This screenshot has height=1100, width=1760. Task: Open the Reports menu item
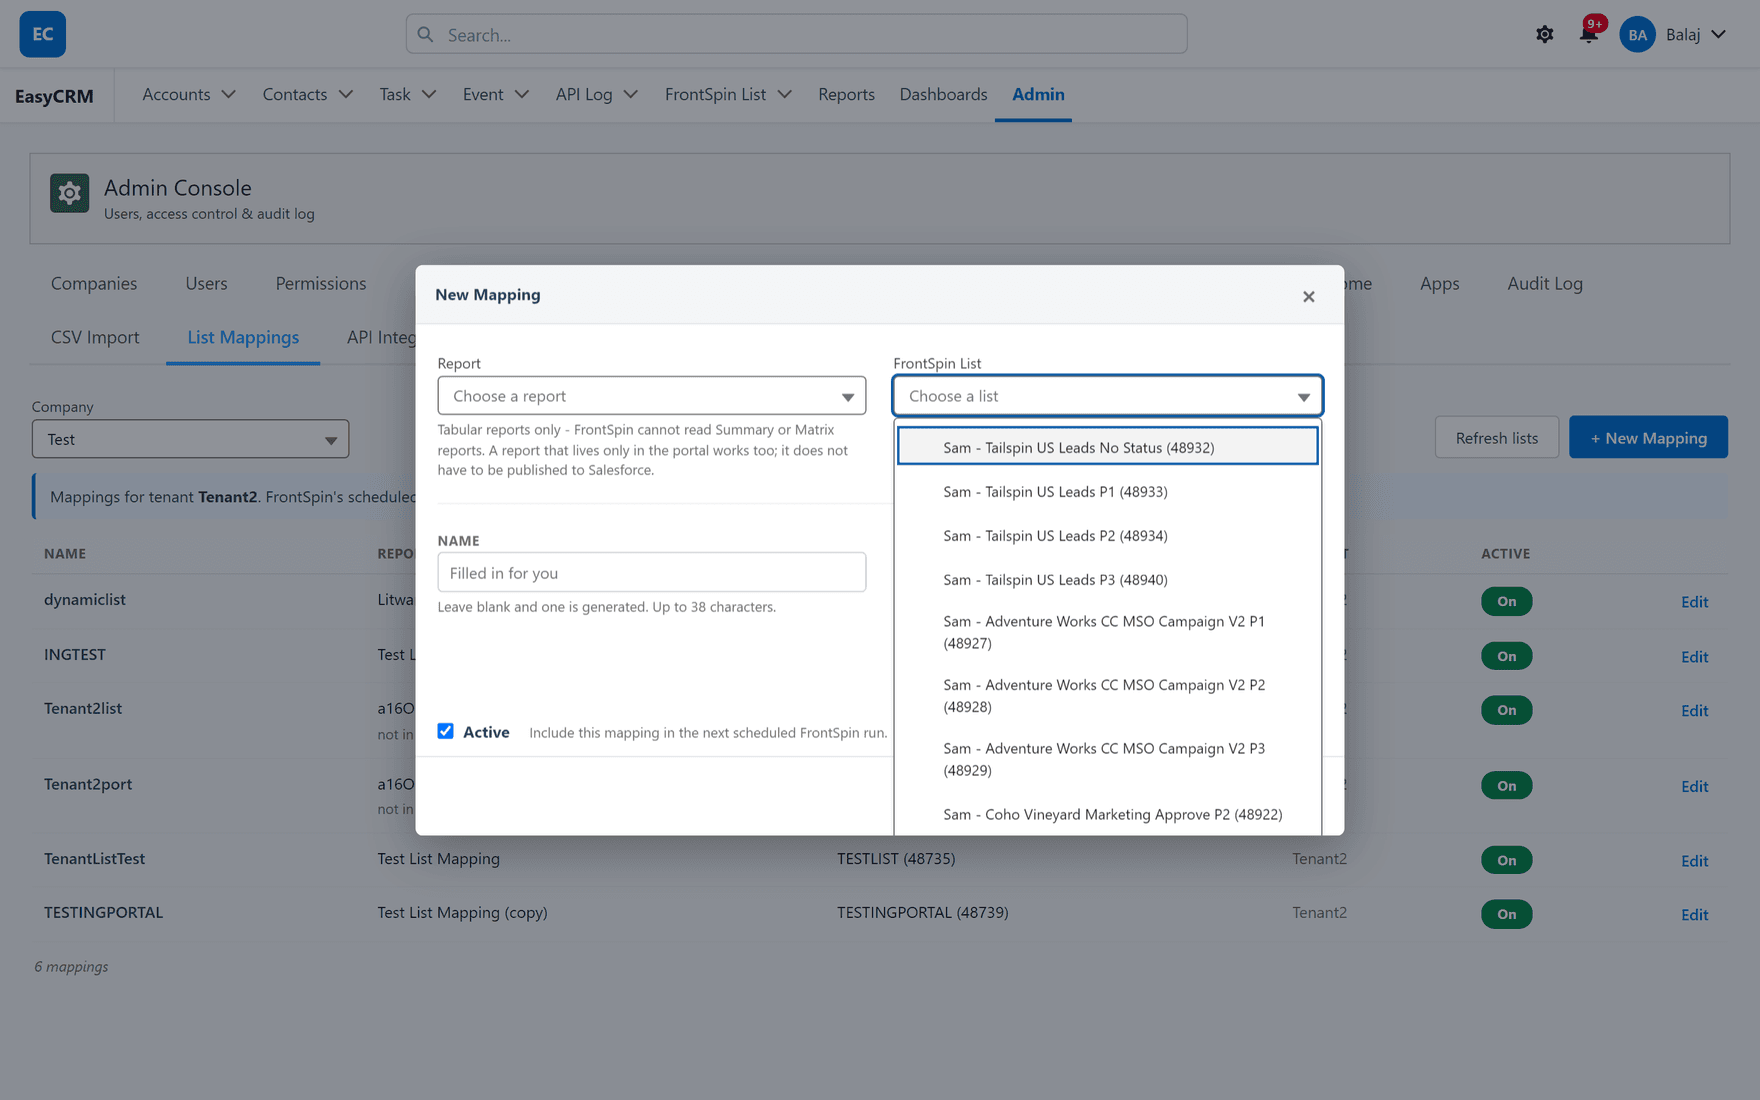[846, 94]
